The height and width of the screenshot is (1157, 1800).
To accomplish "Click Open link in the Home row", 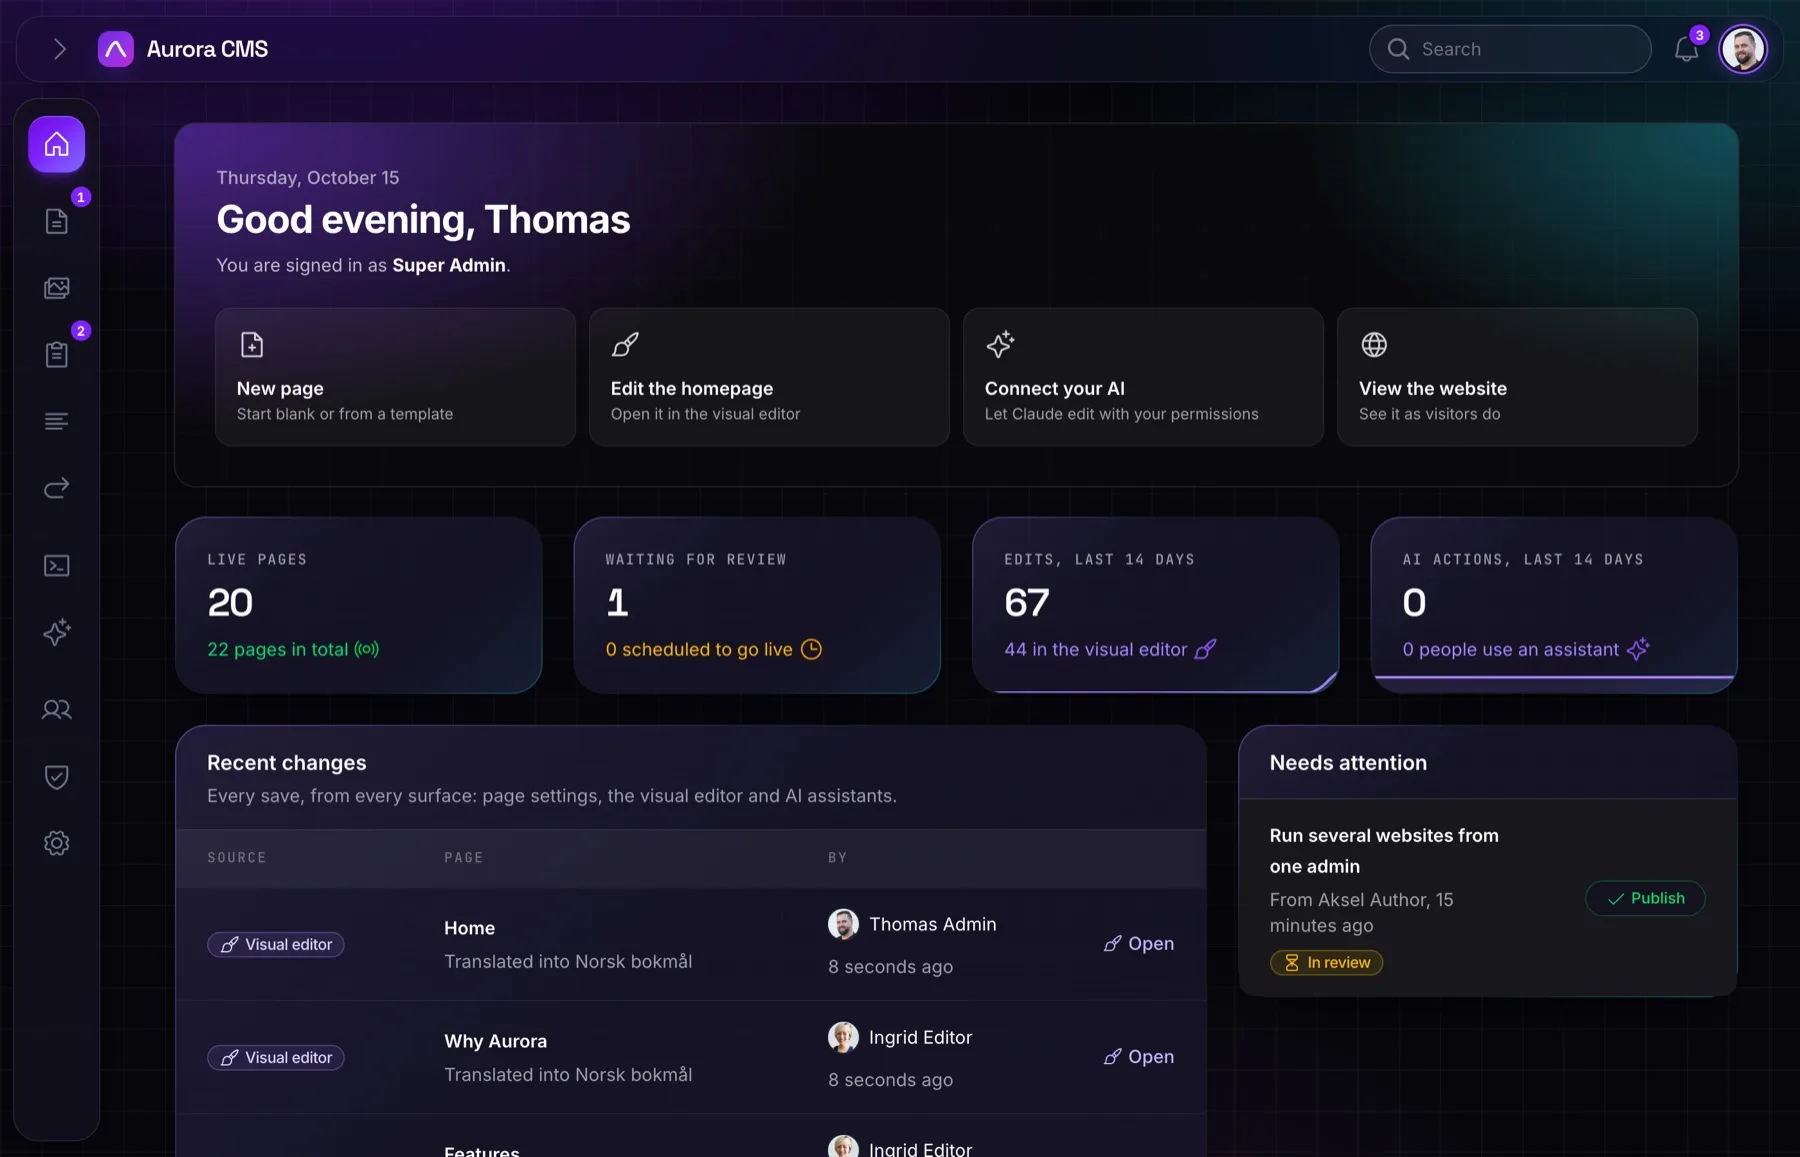I will [x=1139, y=943].
